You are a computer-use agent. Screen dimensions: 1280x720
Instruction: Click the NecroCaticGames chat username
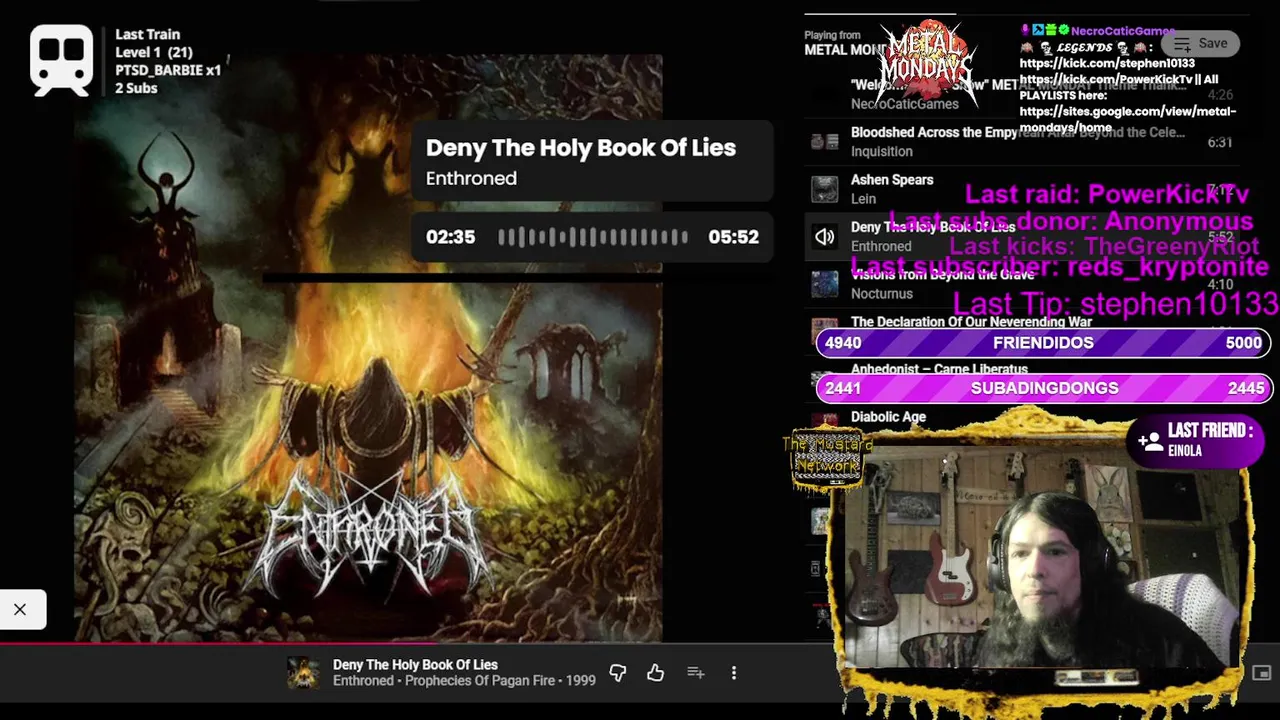click(x=1123, y=31)
